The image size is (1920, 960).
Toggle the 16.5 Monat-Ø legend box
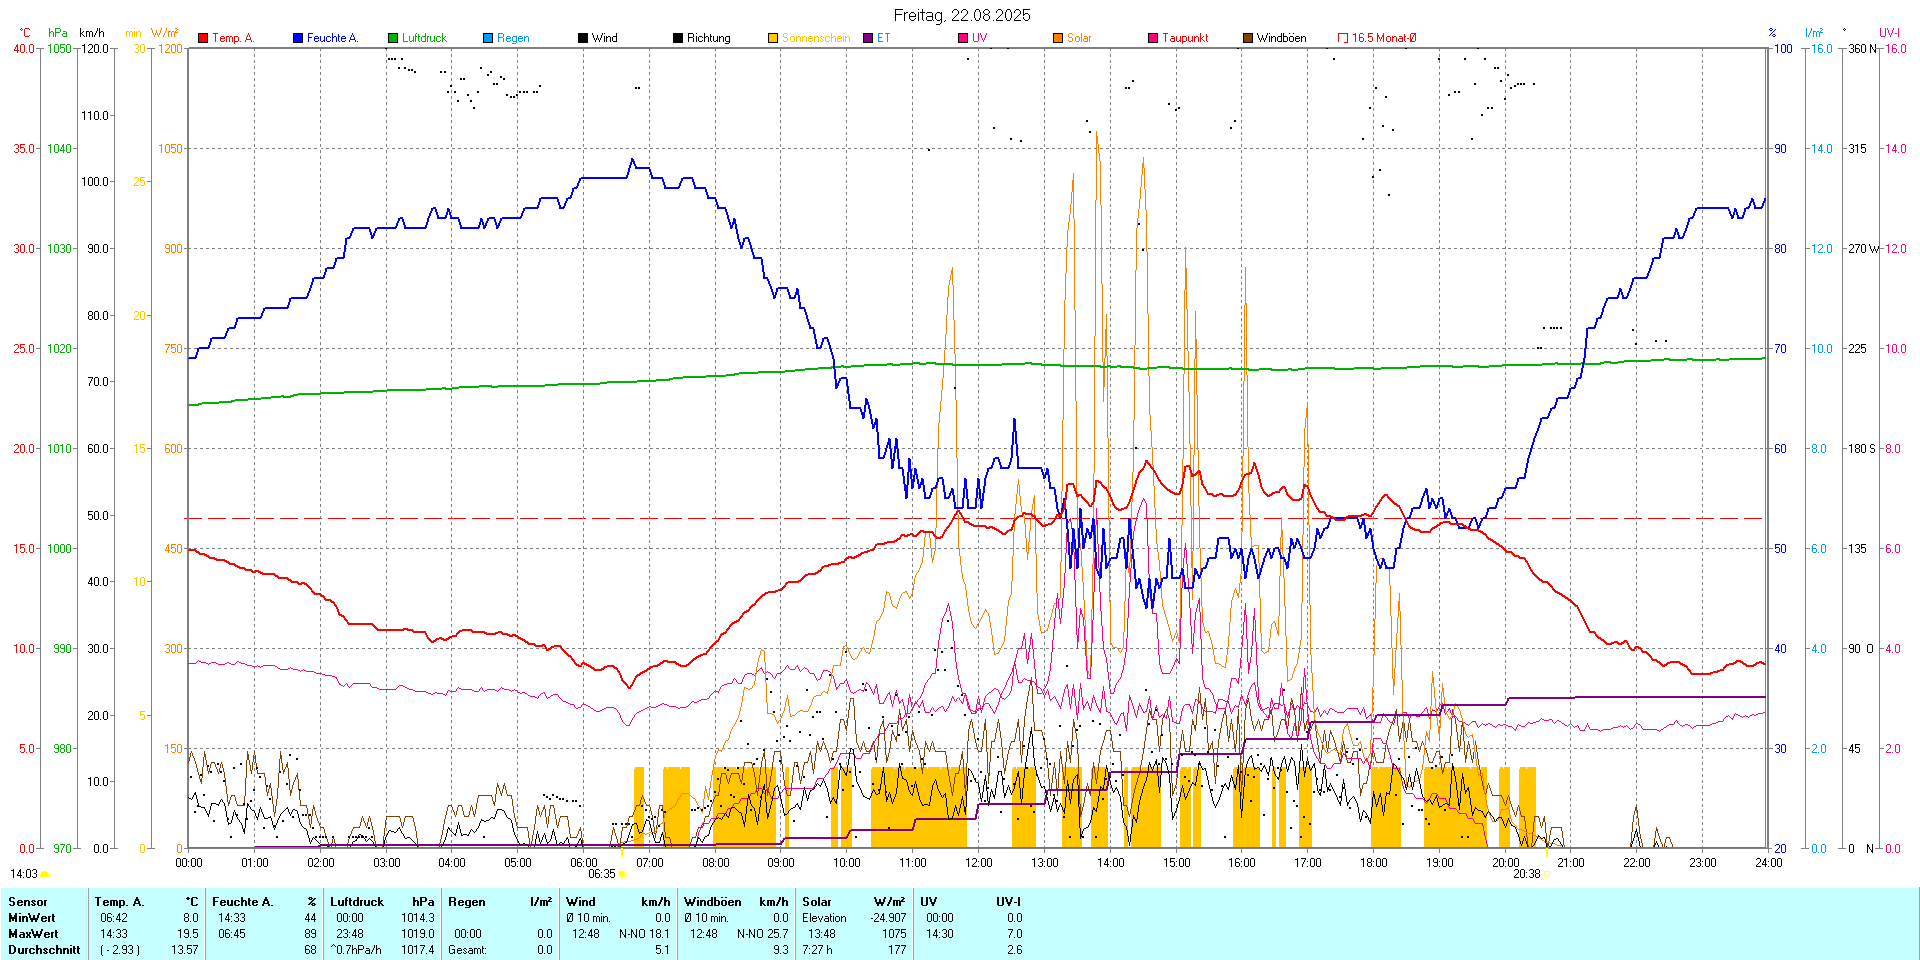tap(1343, 38)
